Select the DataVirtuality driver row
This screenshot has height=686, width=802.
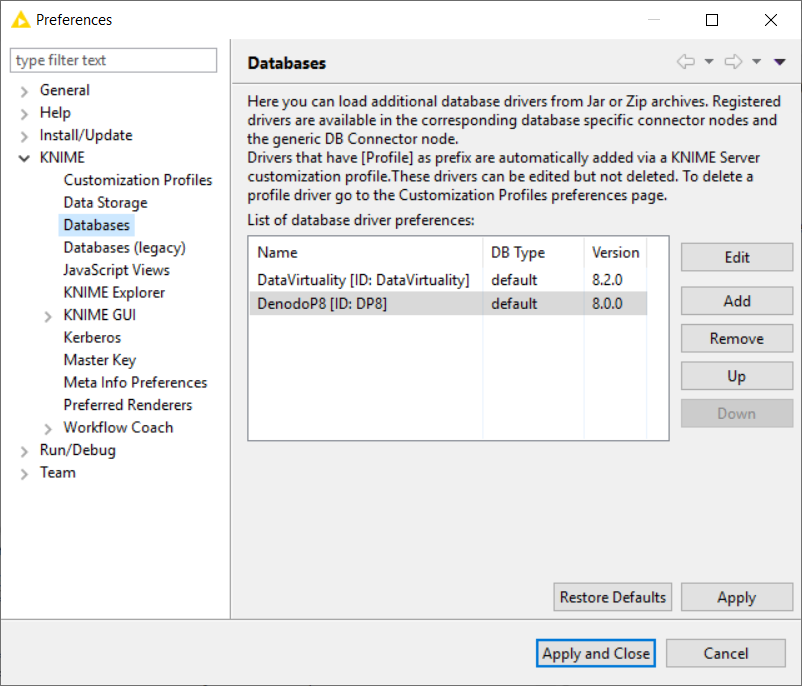point(449,280)
